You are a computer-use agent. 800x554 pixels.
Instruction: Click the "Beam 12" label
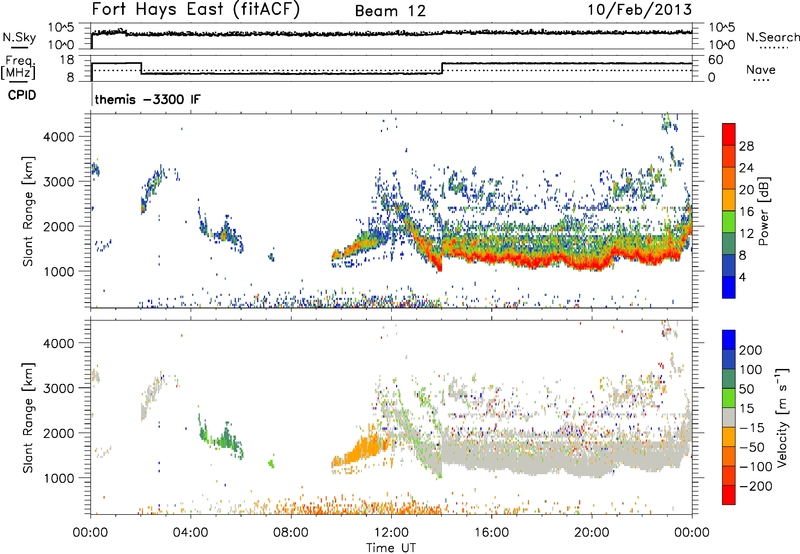tap(390, 11)
